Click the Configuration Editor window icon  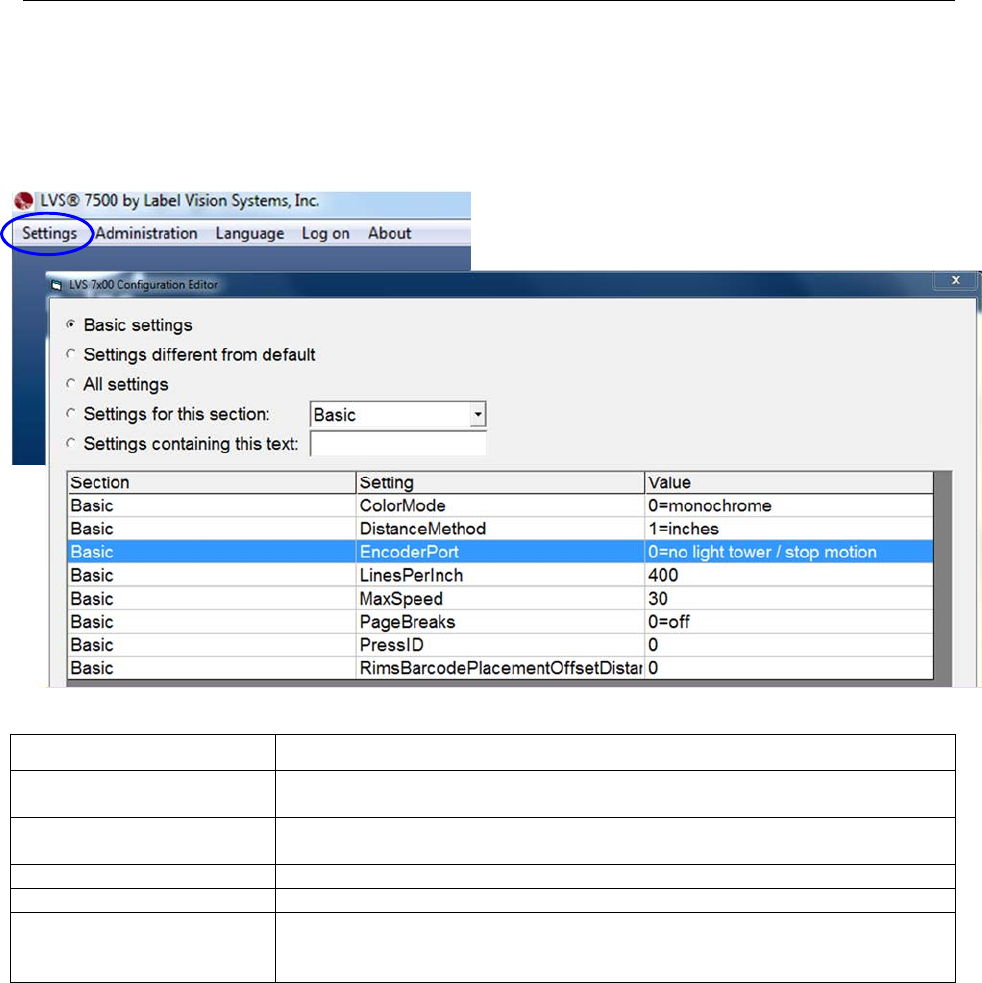click(x=56, y=285)
